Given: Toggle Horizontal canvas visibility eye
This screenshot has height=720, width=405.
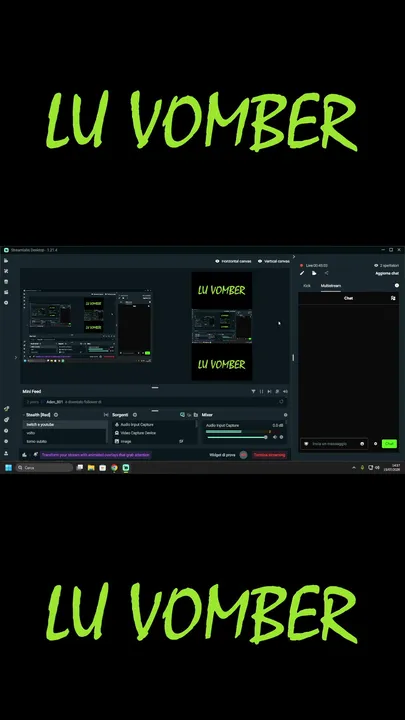Looking at the screenshot, I should pos(217,261).
